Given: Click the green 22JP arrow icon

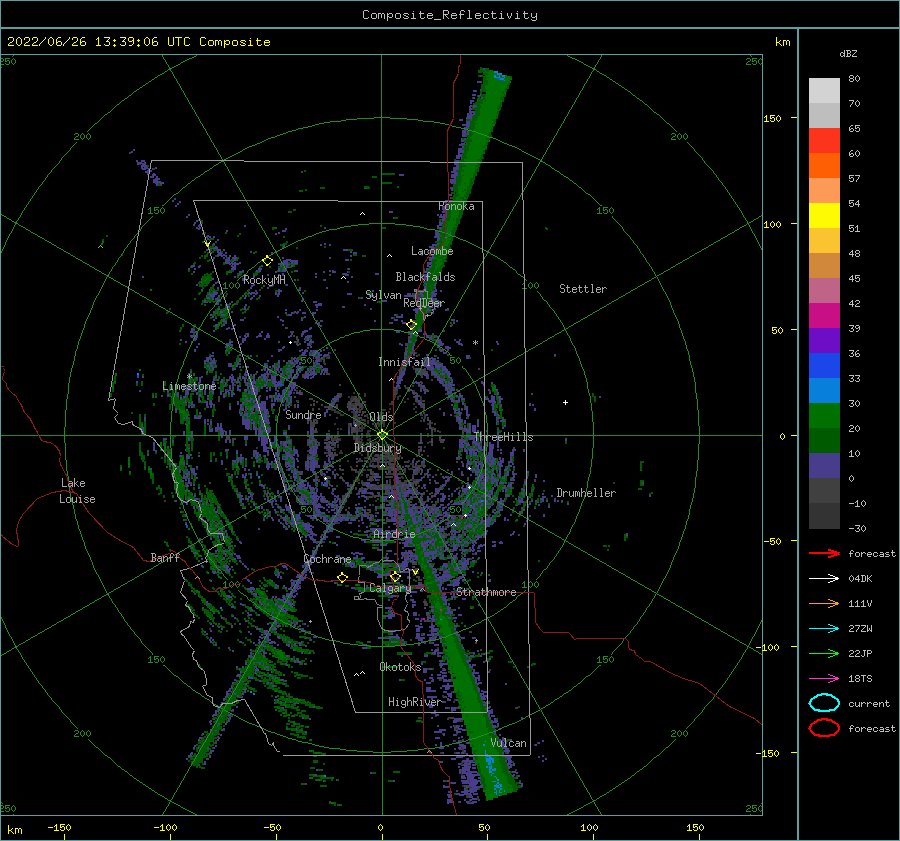Looking at the screenshot, I should [x=824, y=653].
